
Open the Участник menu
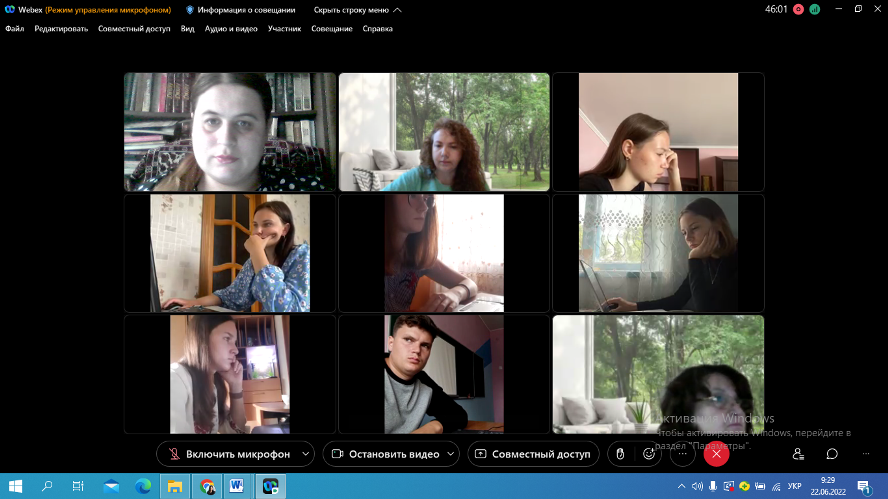pos(284,29)
